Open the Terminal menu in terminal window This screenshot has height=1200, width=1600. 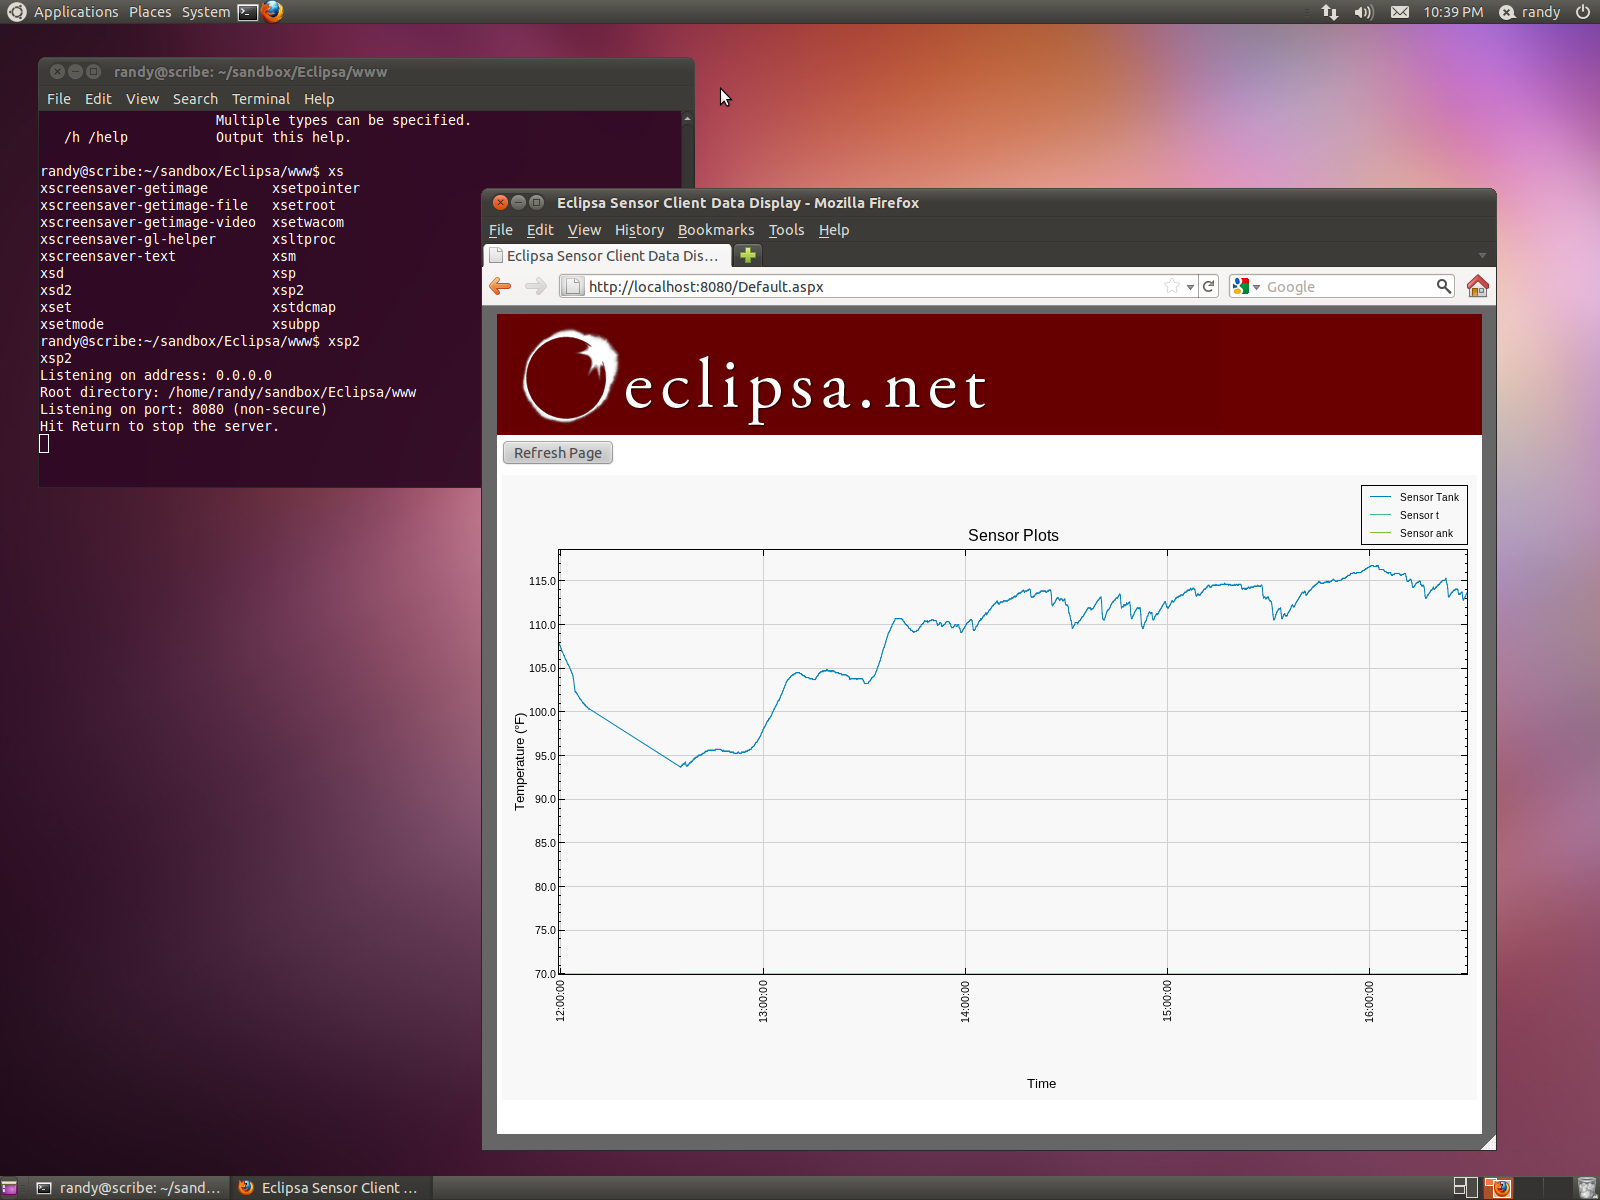click(x=260, y=99)
